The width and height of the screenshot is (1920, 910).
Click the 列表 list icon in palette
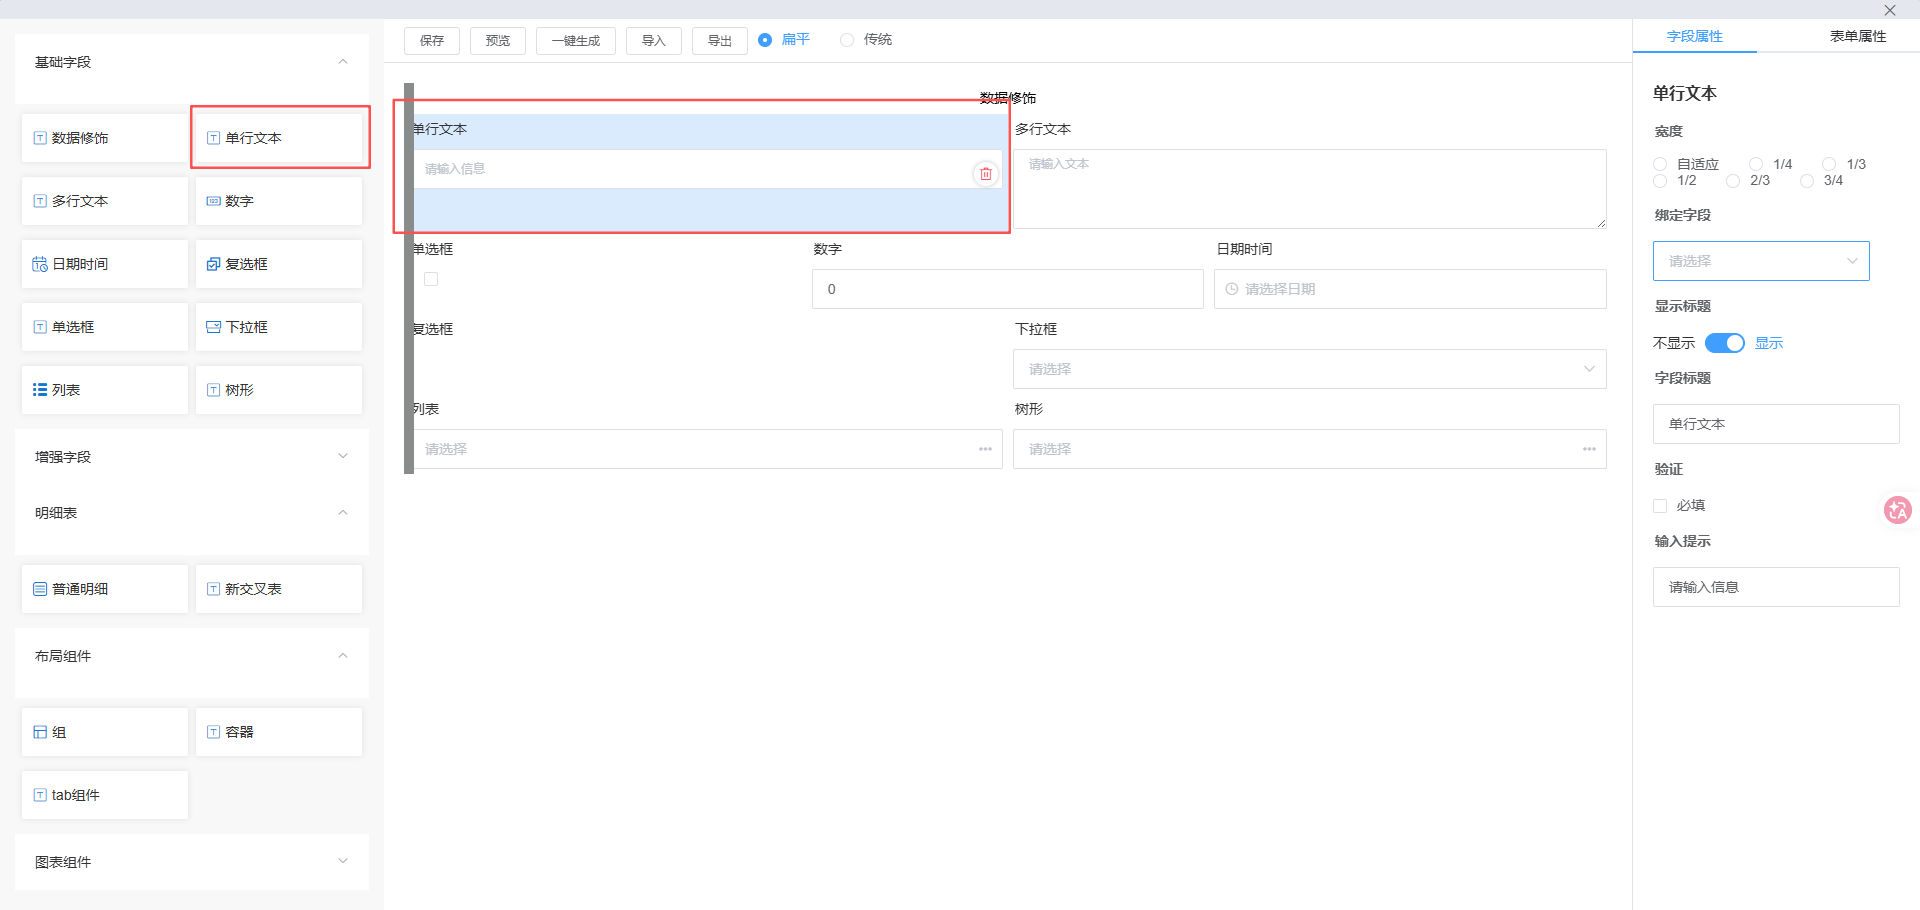coord(40,390)
